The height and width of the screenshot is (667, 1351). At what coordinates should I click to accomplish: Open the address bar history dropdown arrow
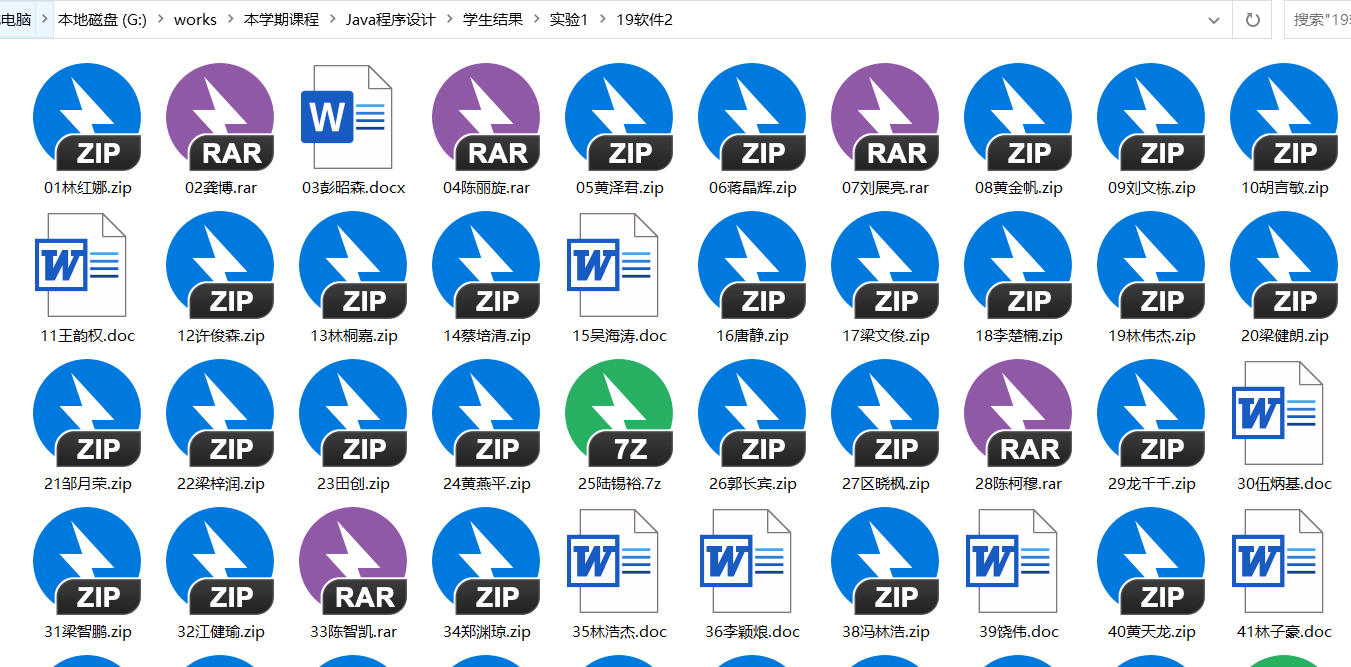pyautogui.click(x=1214, y=20)
